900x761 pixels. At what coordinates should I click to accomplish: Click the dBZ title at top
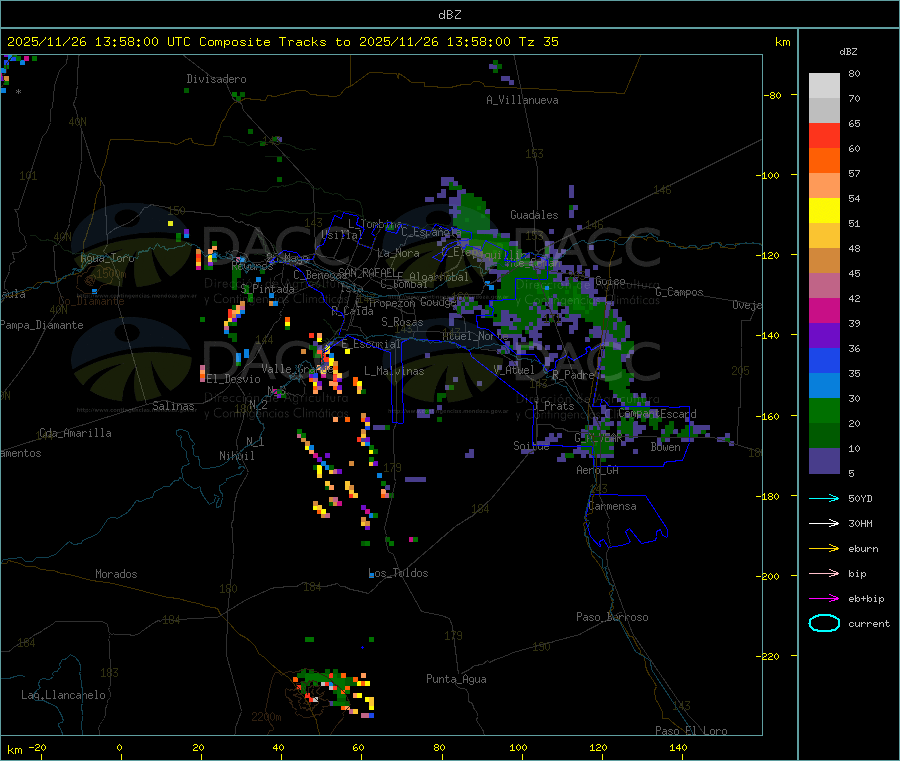pyautogui.click(x=449, y=15)
